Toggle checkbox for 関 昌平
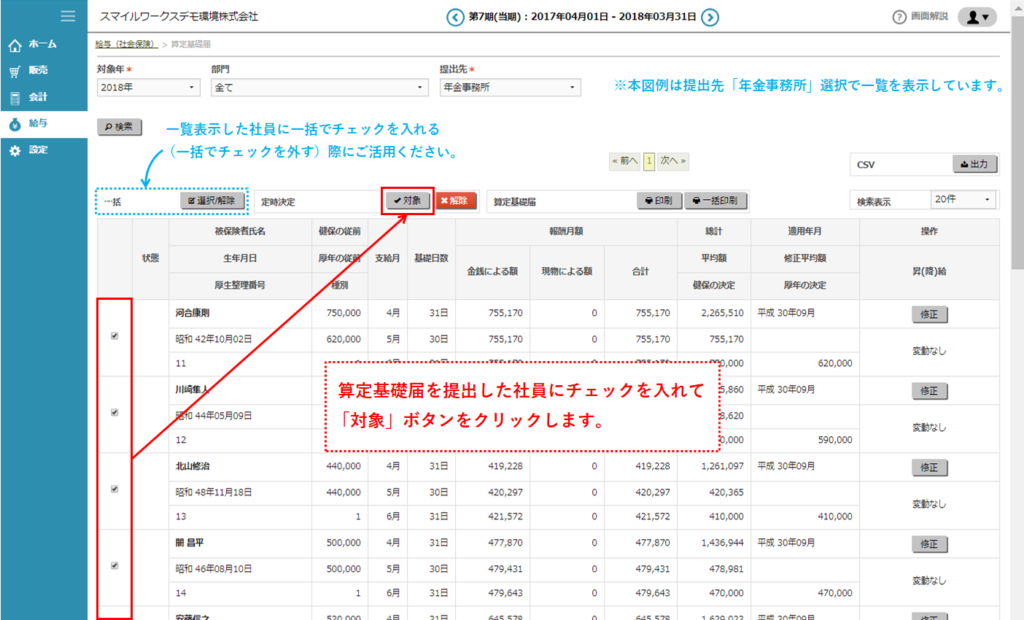 [114, 566]
